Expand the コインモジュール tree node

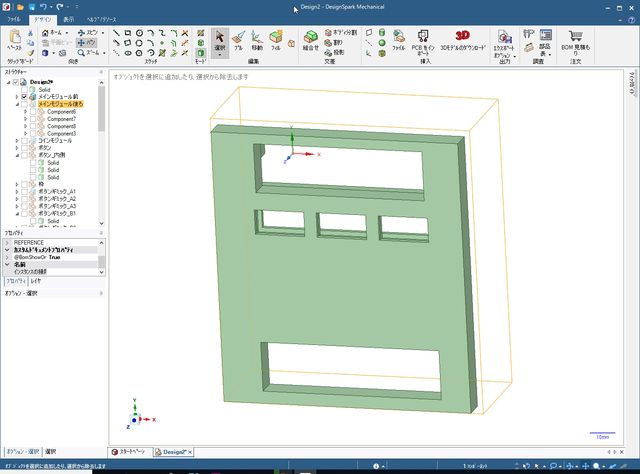[x=17, y=140]
